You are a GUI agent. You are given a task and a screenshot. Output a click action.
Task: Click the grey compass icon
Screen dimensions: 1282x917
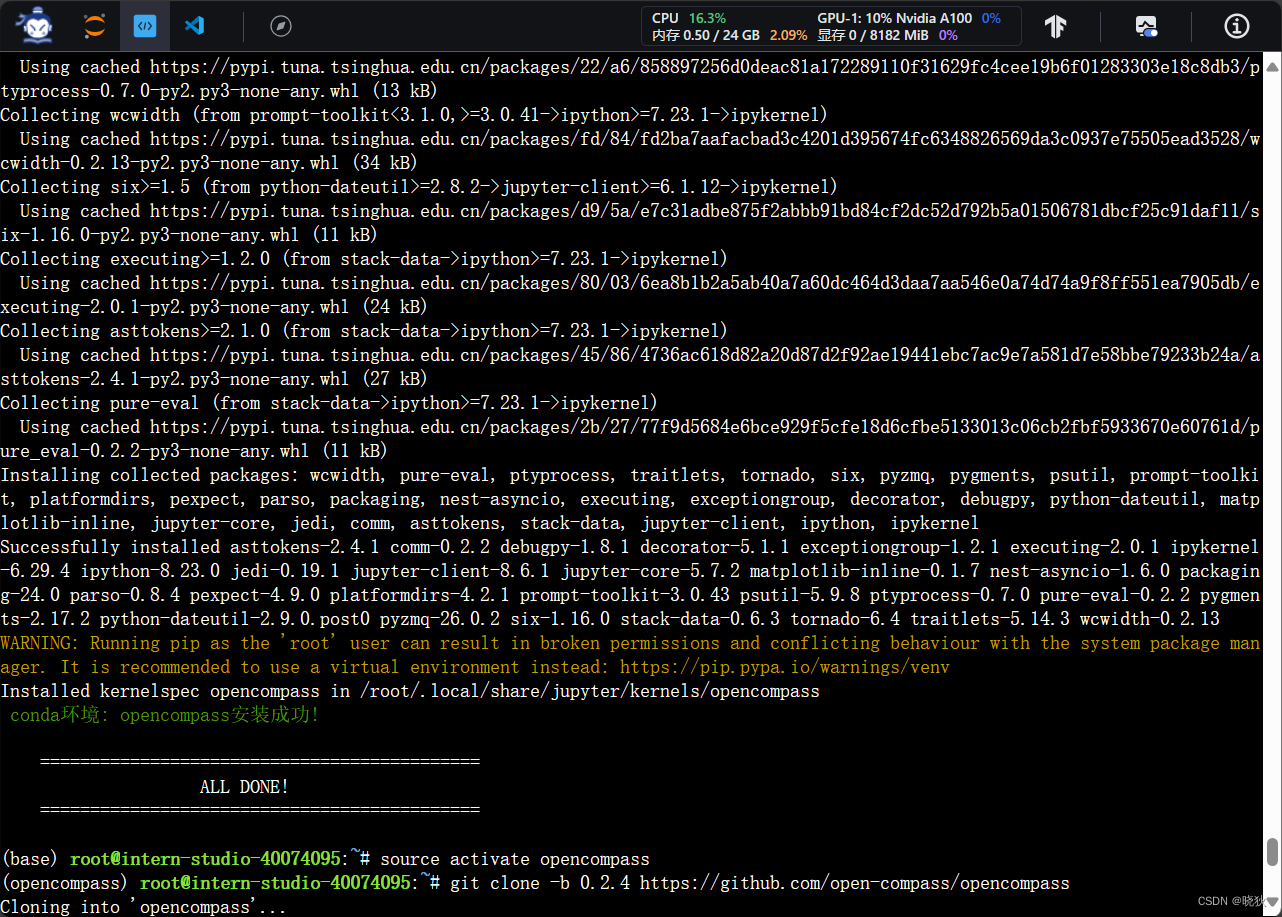(x=280, y=26)
